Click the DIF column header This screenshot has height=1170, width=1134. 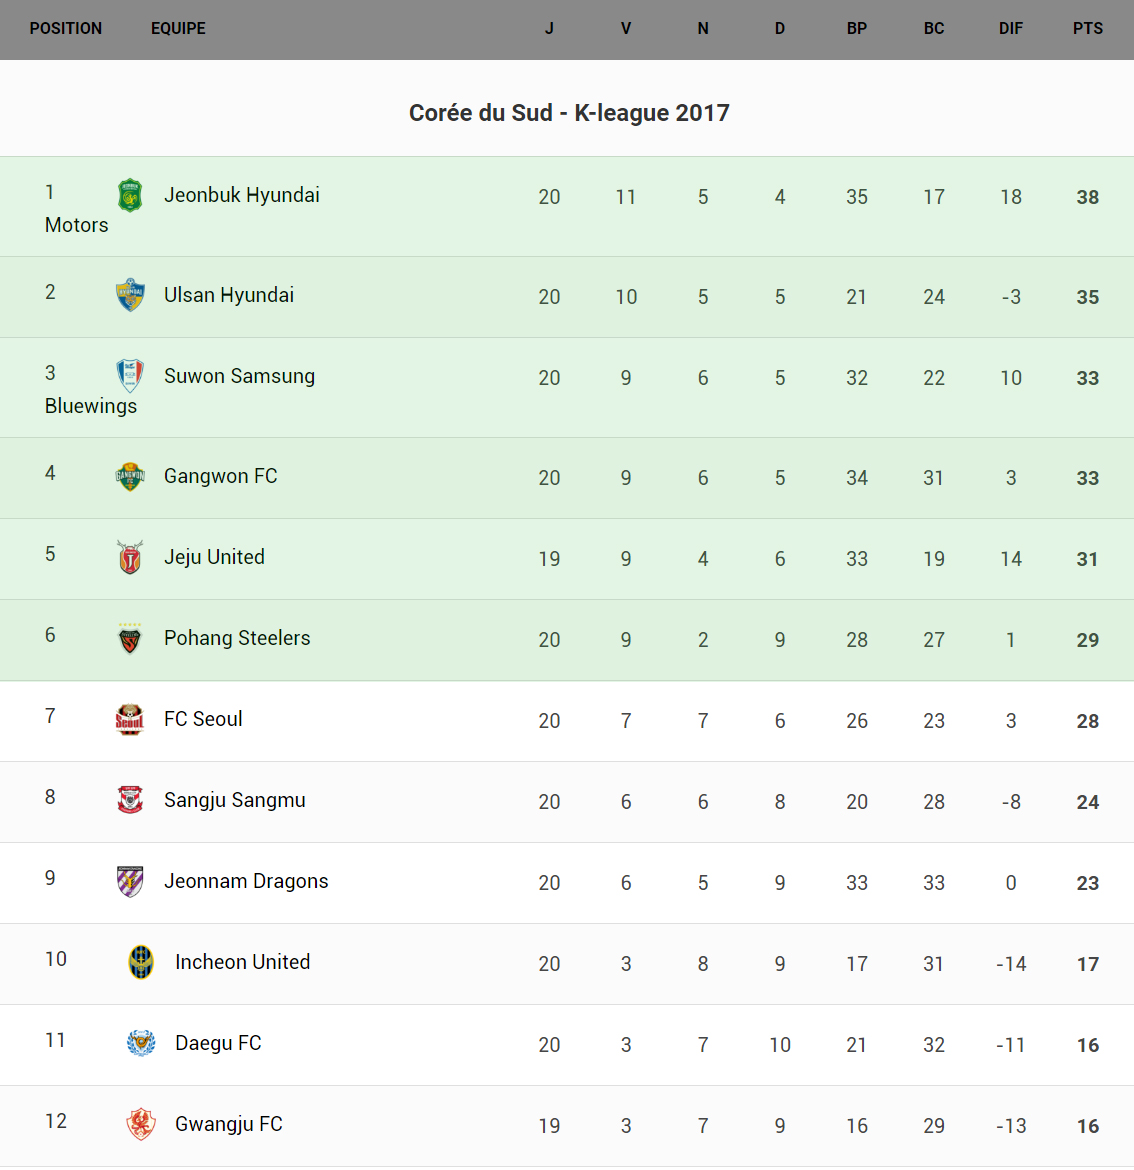coord(1010,28)
